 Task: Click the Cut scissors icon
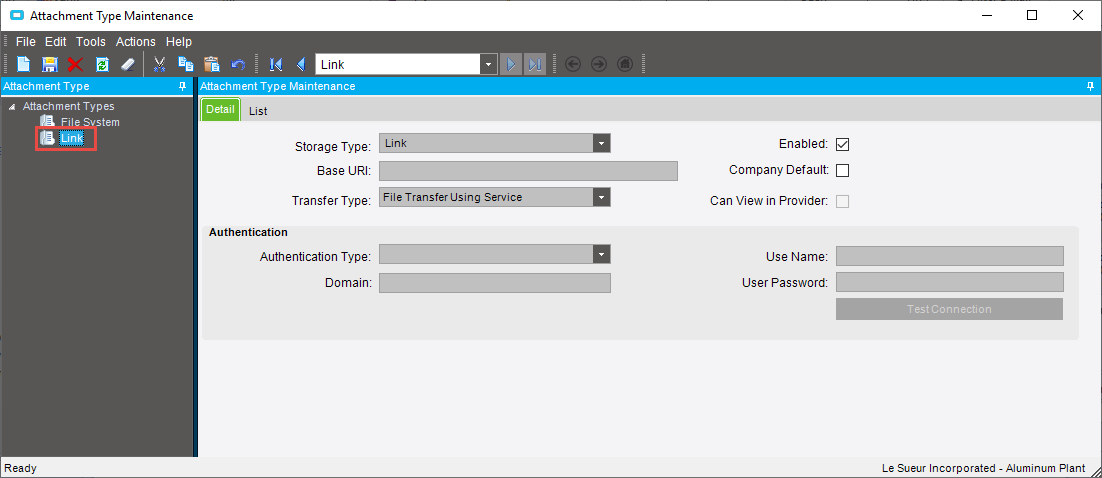coord(160,65)
